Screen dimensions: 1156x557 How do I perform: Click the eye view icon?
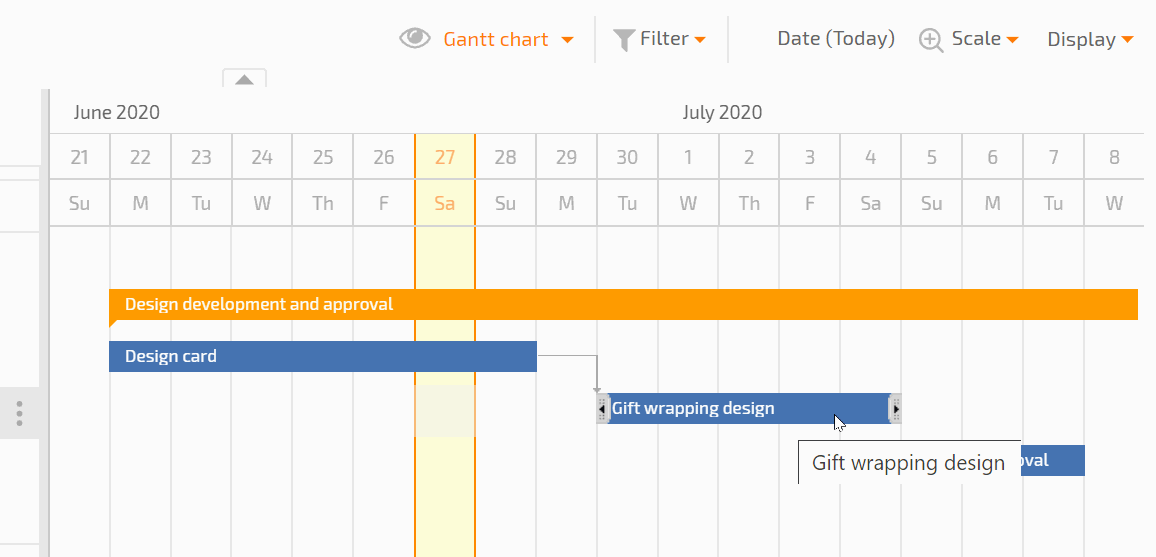click(x=415, y=38)
